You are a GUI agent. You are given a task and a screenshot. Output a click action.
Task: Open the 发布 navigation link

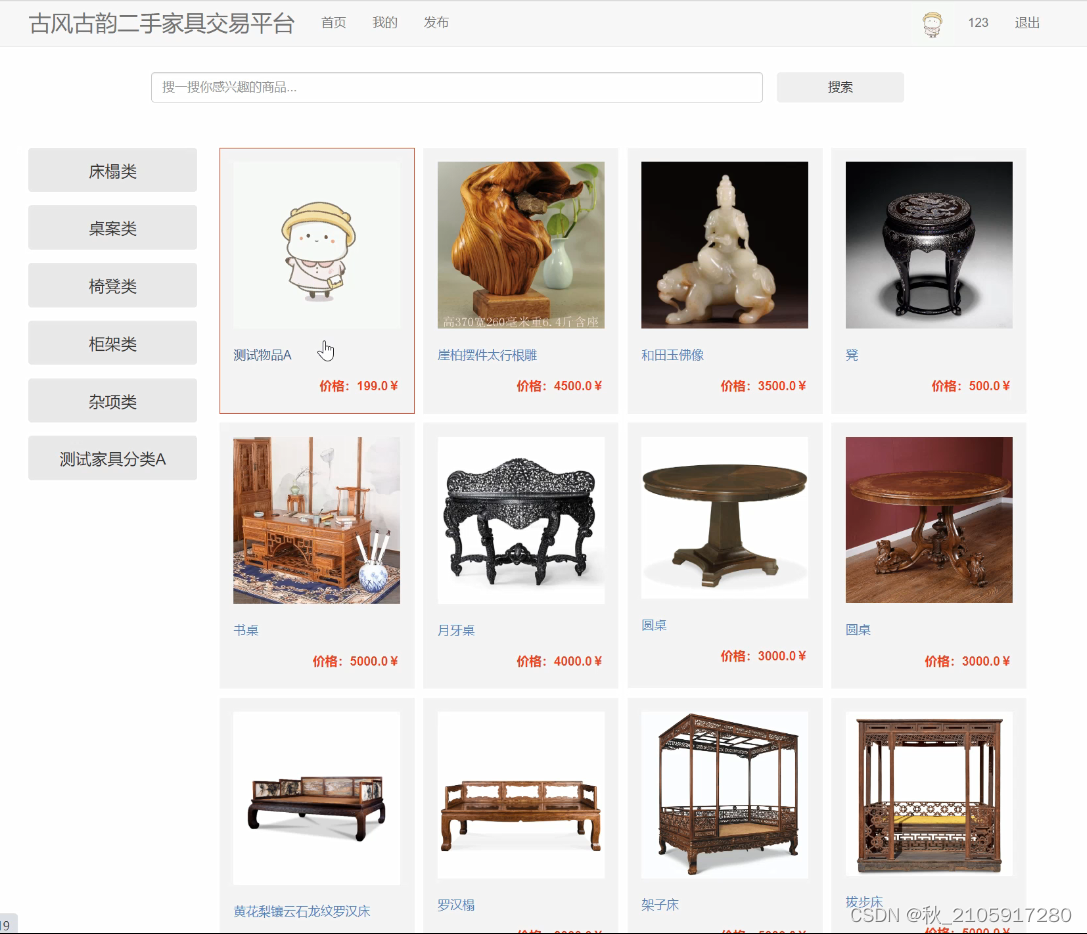436,23
